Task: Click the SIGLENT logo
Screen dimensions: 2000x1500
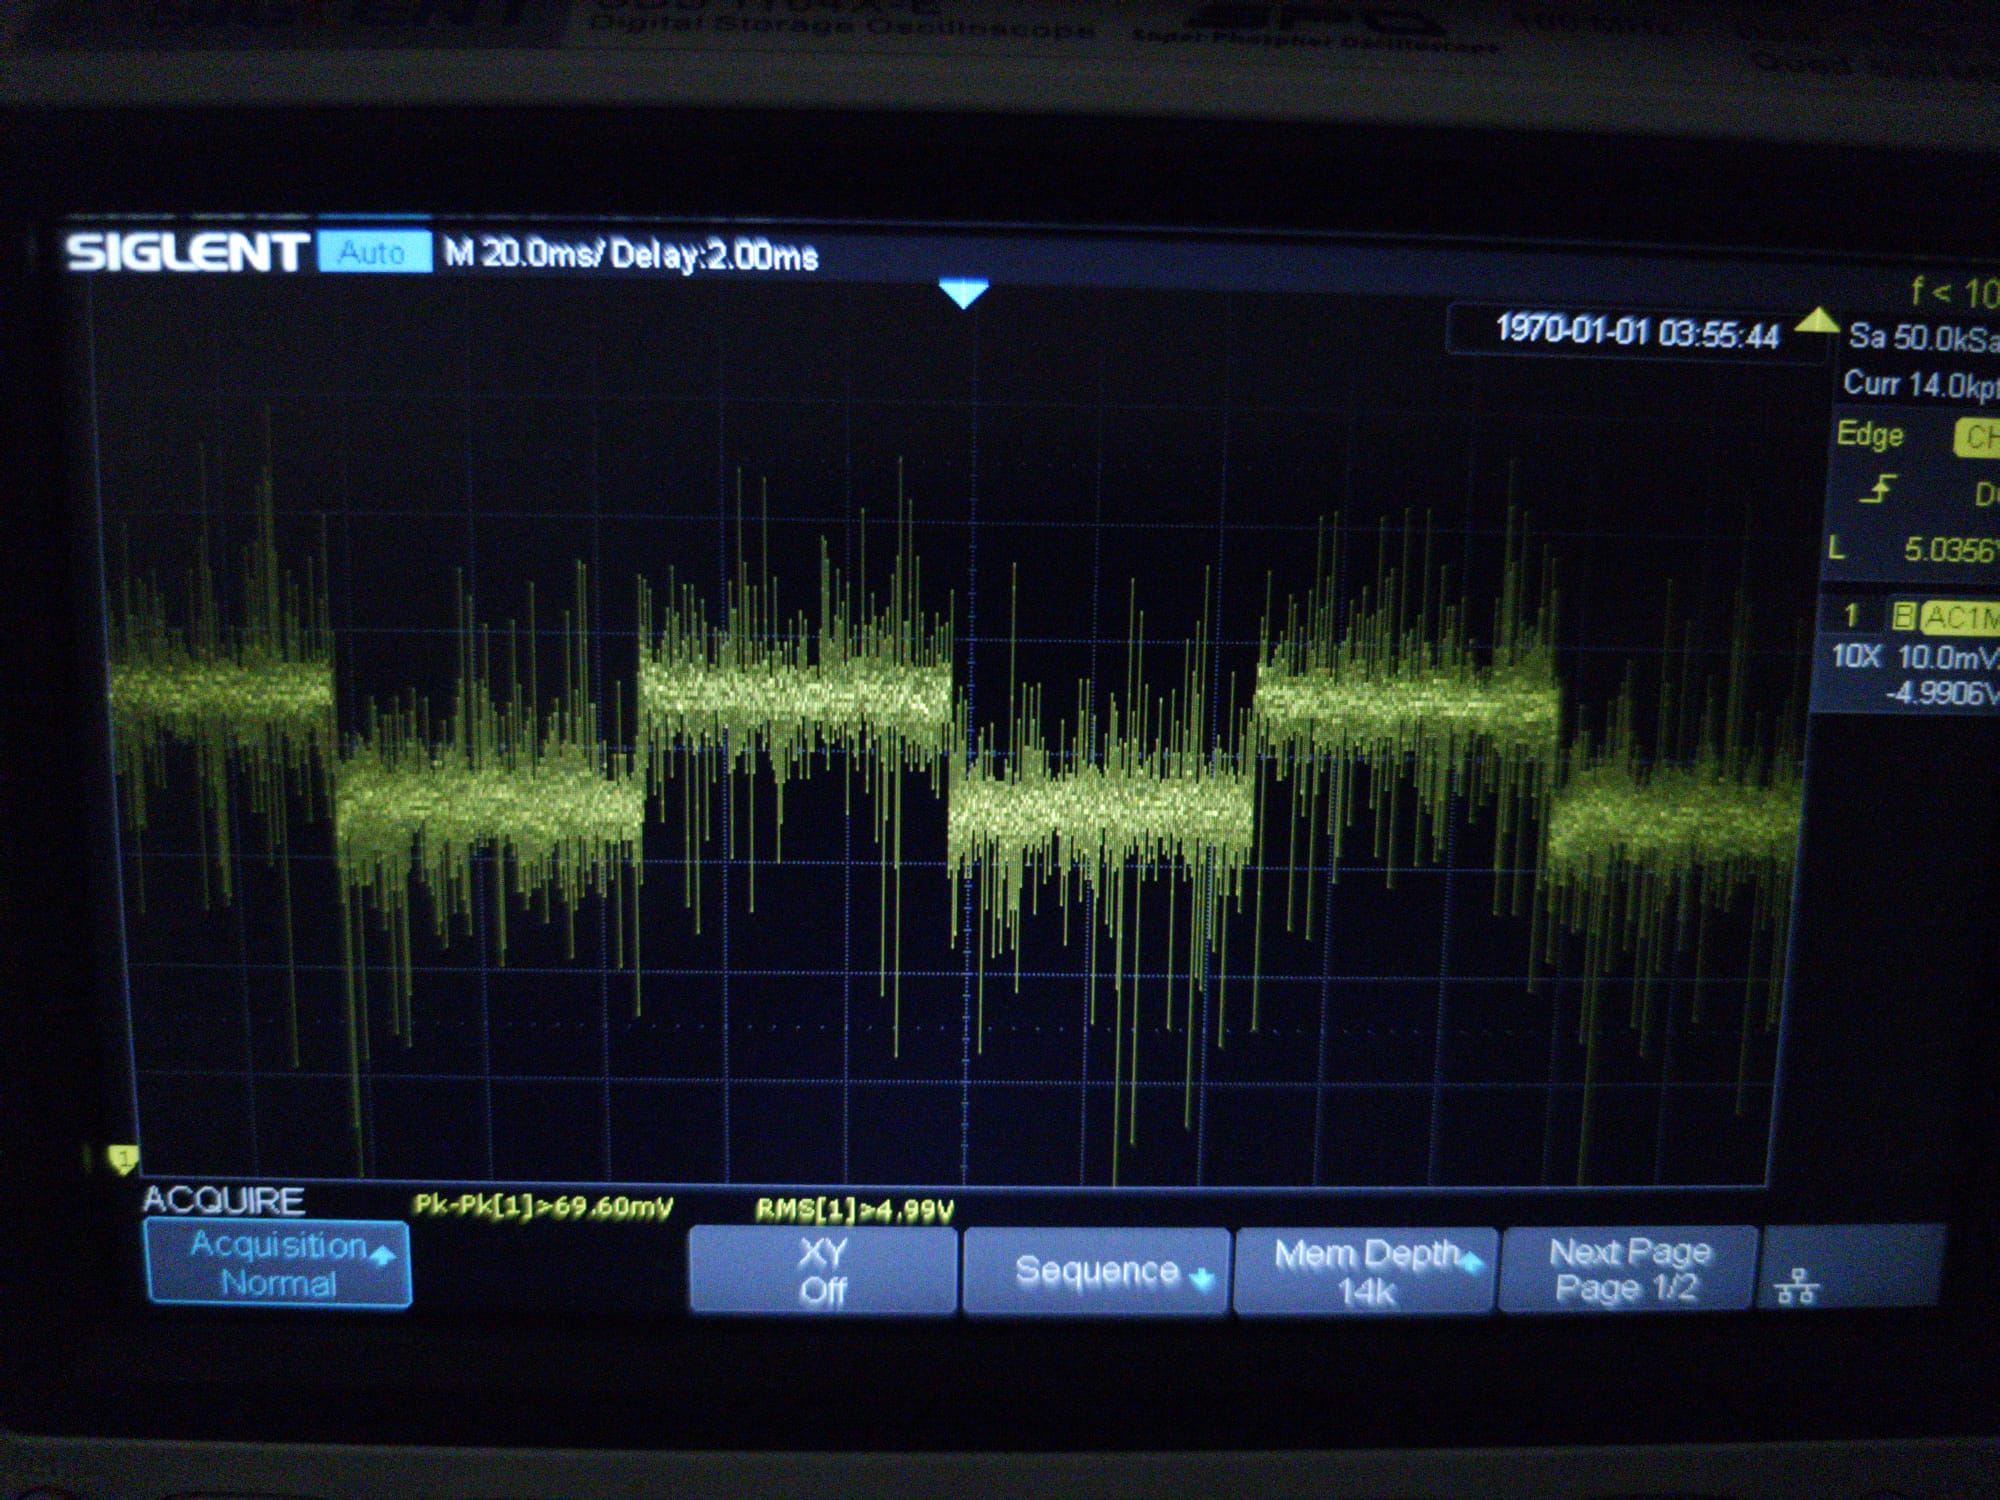Action: (187, 252)
